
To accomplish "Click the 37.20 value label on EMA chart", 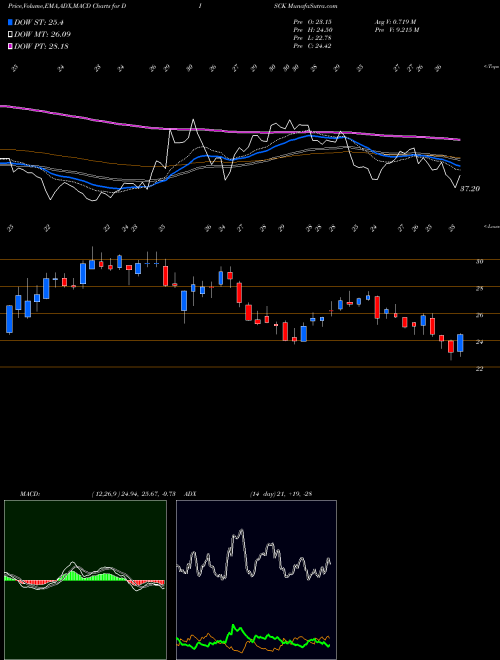I will tap(470, 189).
